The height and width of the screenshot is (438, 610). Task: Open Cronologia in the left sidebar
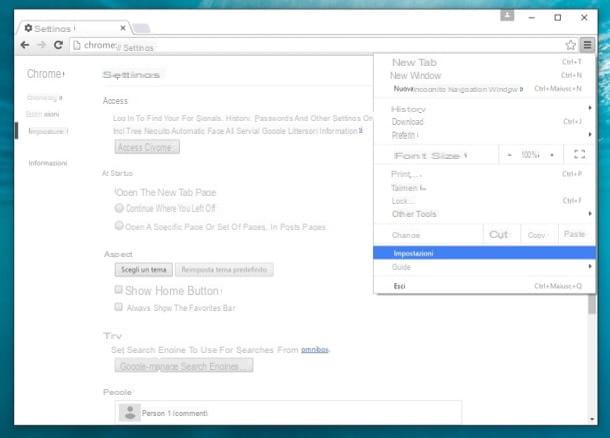click(x=44, y=98)
